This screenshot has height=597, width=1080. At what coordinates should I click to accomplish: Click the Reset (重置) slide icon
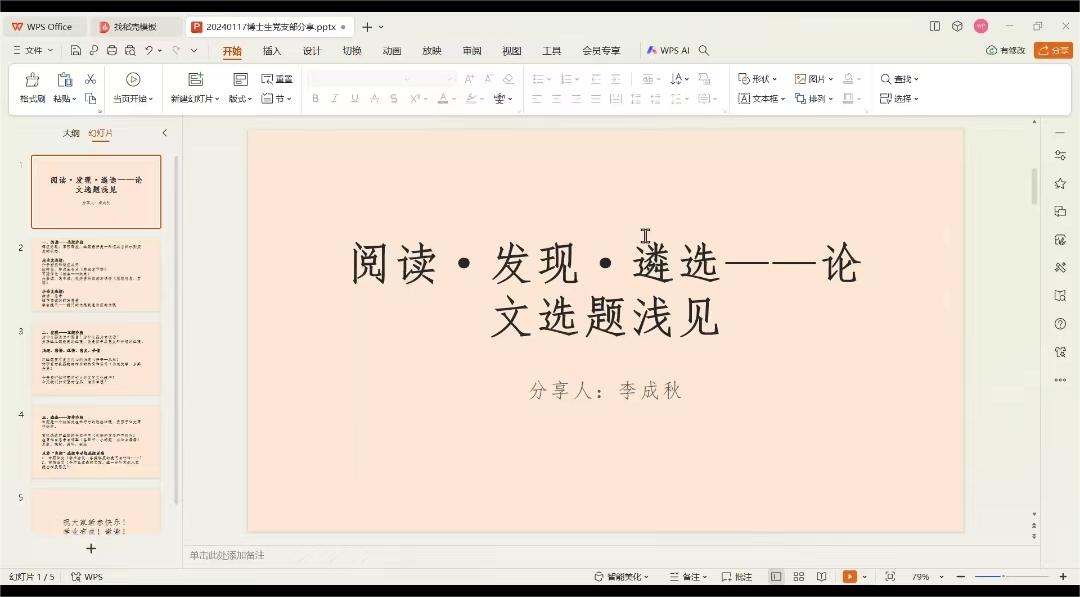277,79
